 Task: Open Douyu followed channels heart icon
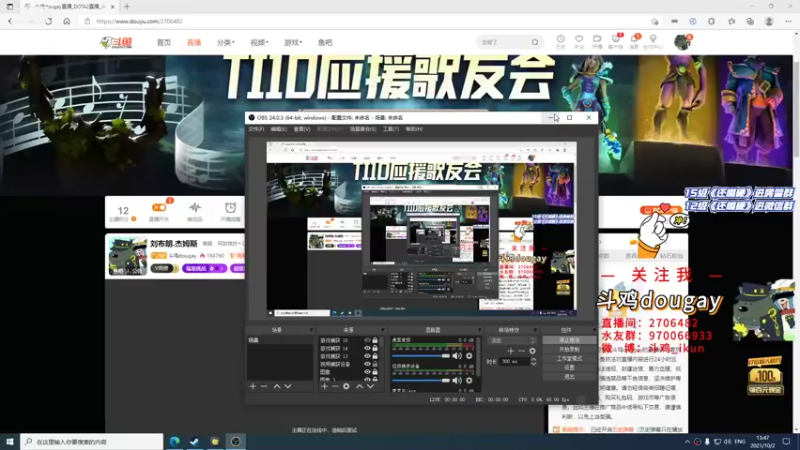click(579, 41)
